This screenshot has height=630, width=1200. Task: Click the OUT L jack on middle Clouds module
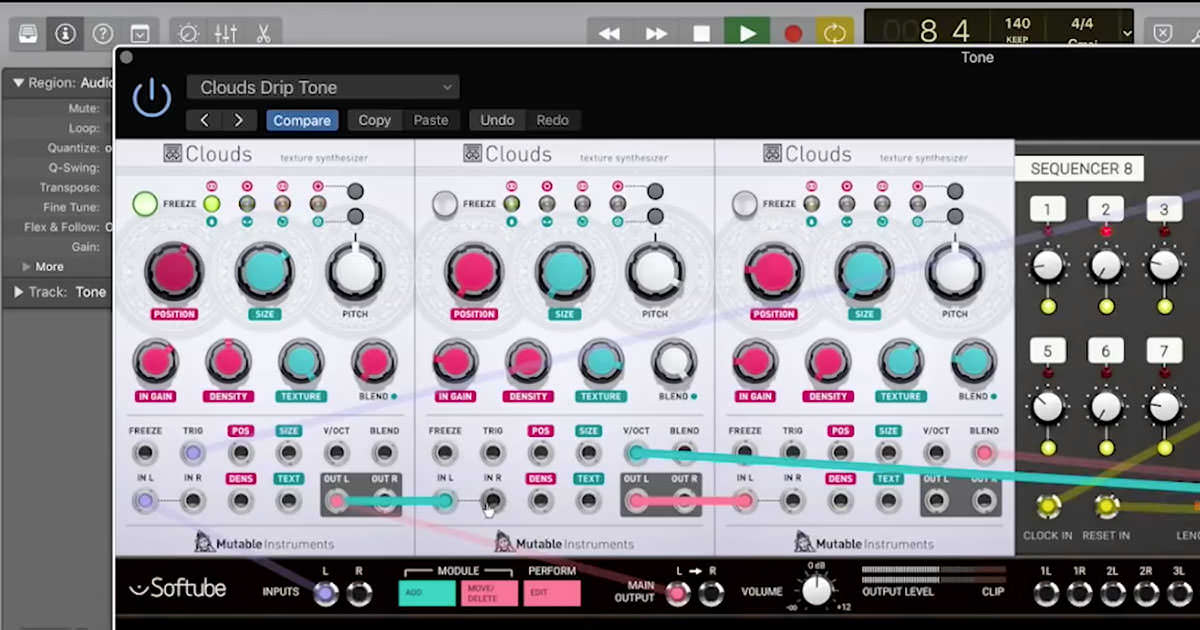coord(637,501)
